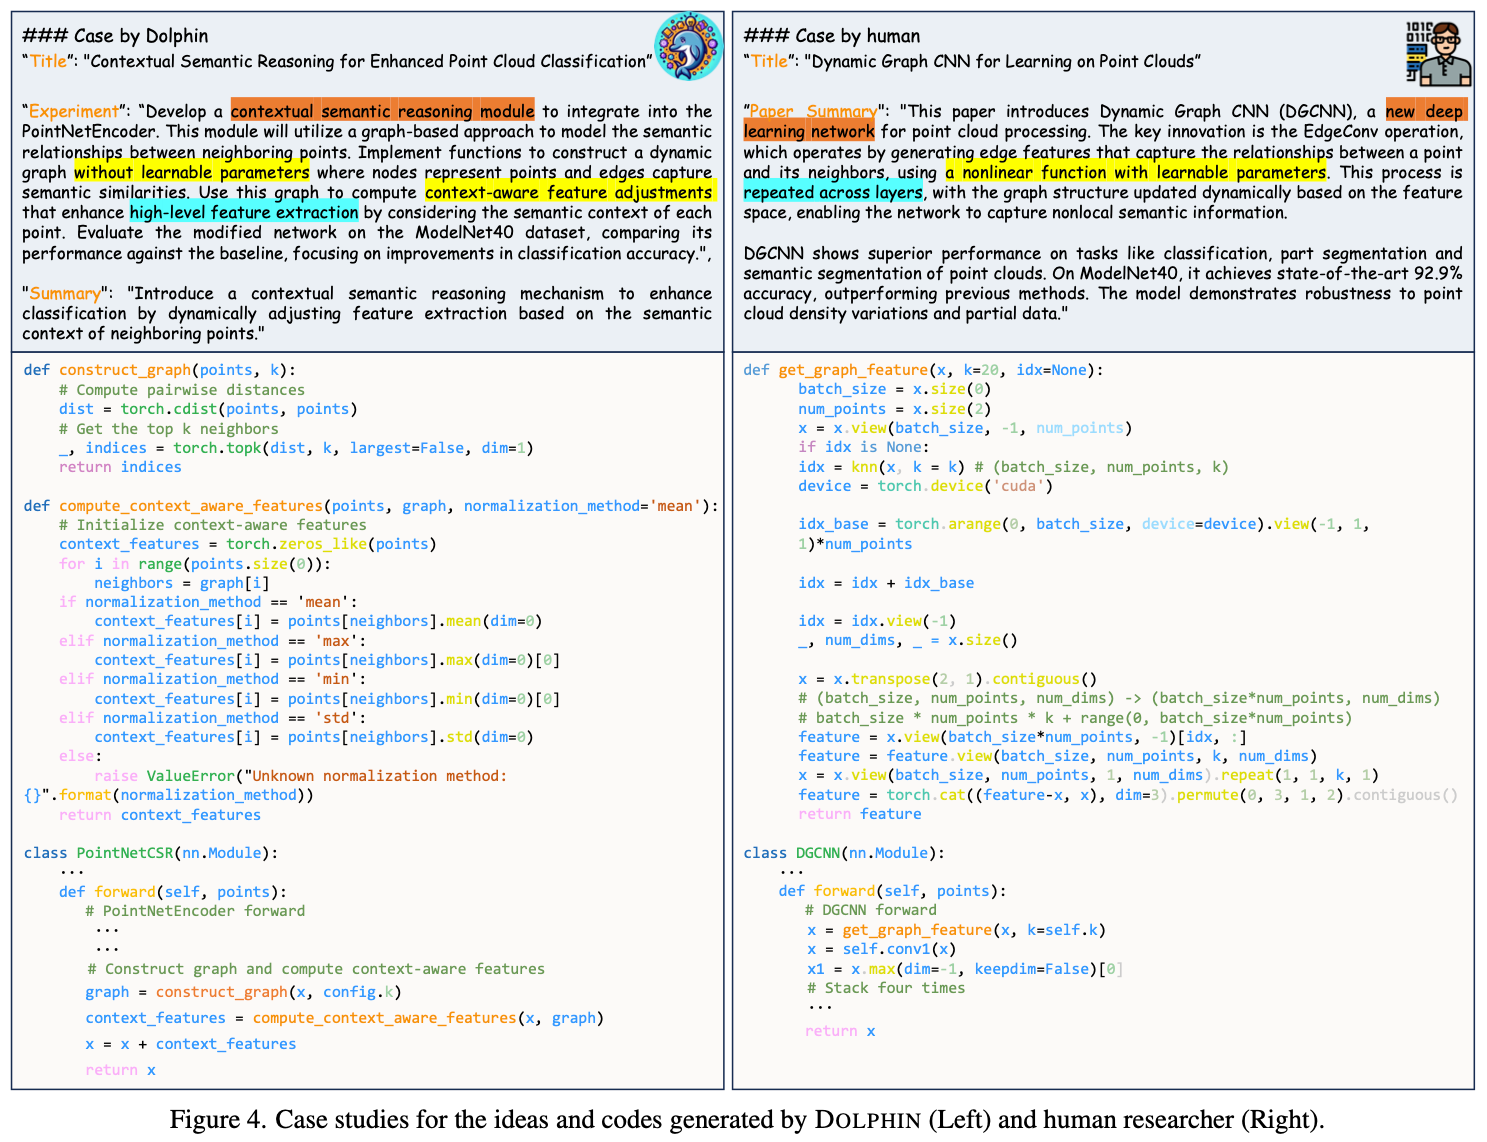Click the yellow "context-aware feature adjustments" highlight
This screenshot has height=1142, width=1487.
coord(568,192)
